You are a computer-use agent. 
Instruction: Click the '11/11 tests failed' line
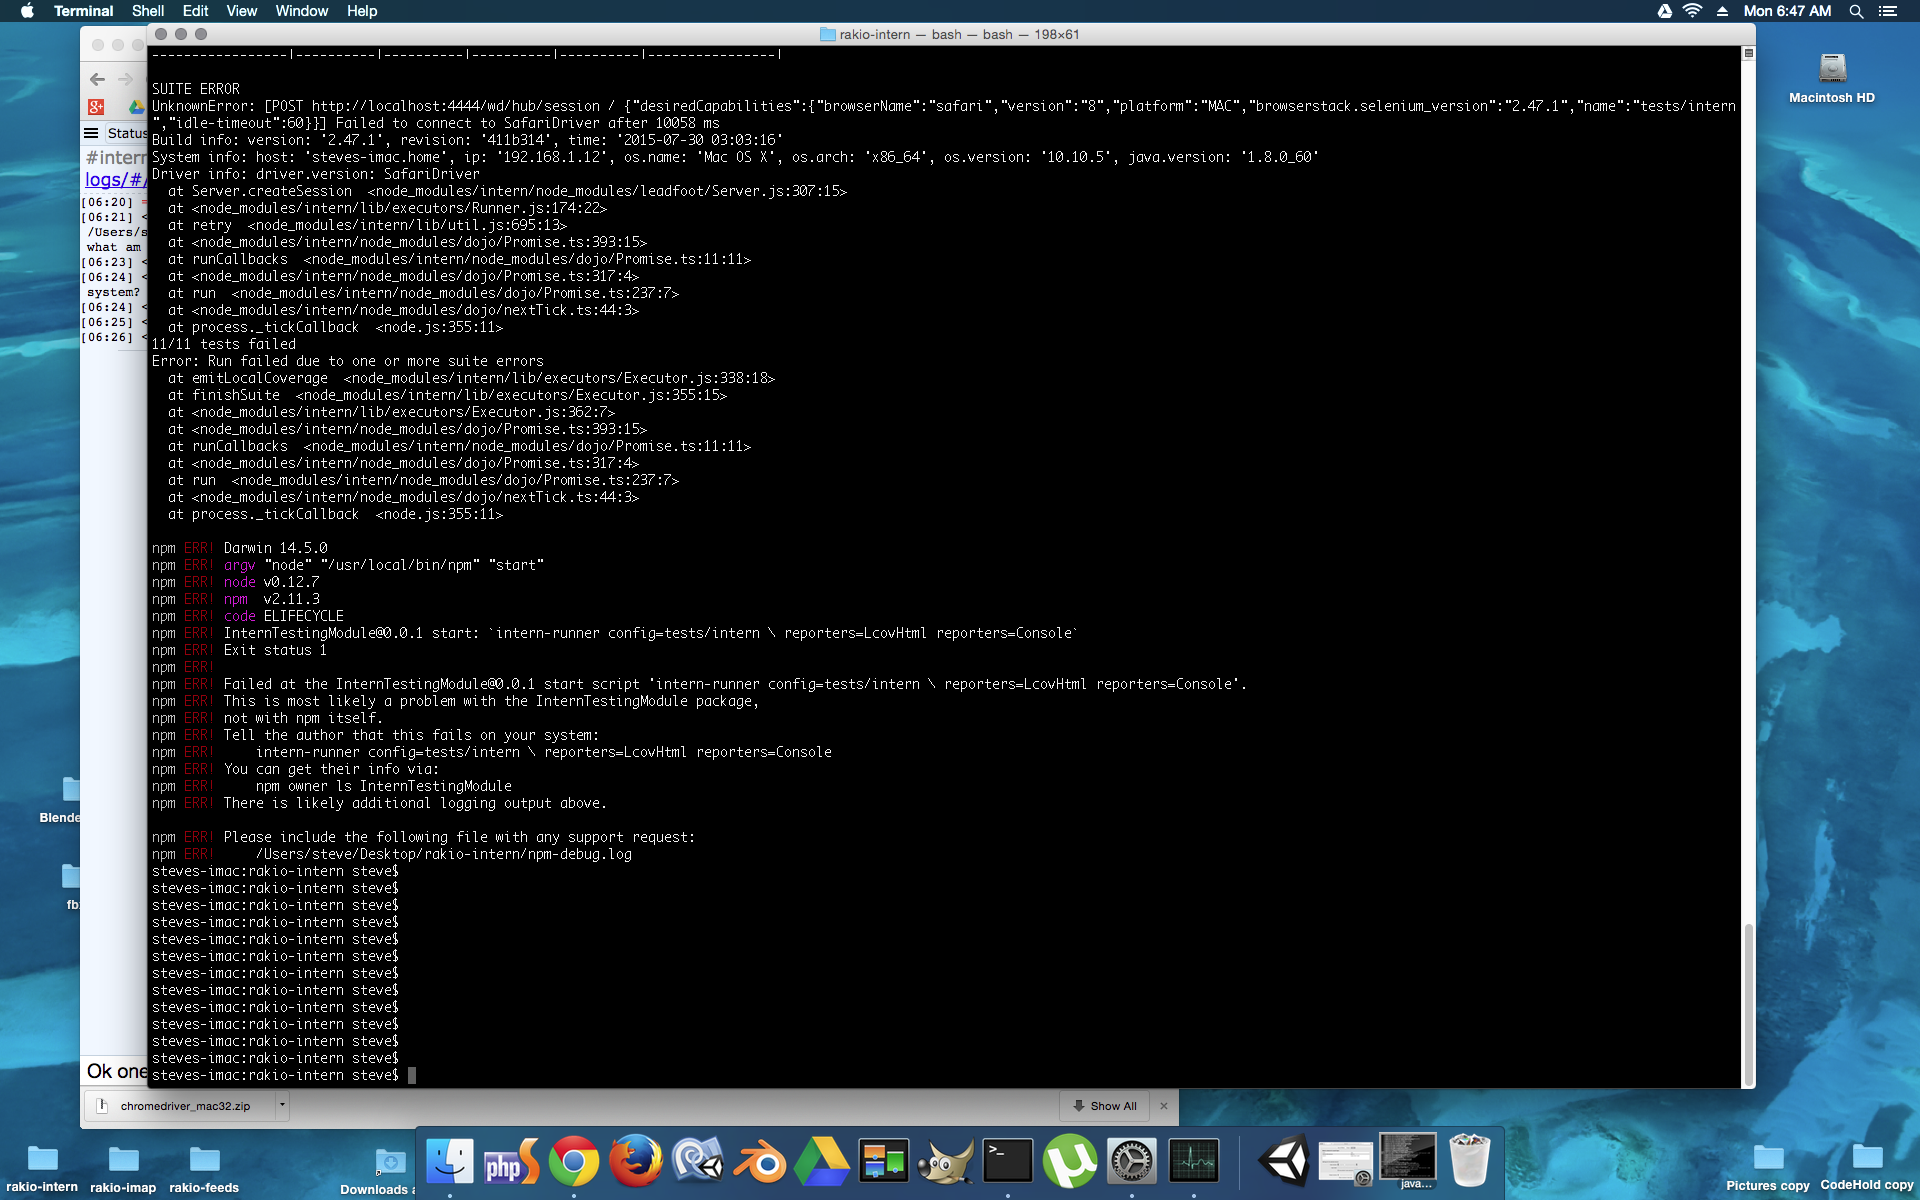pos(224,344)
